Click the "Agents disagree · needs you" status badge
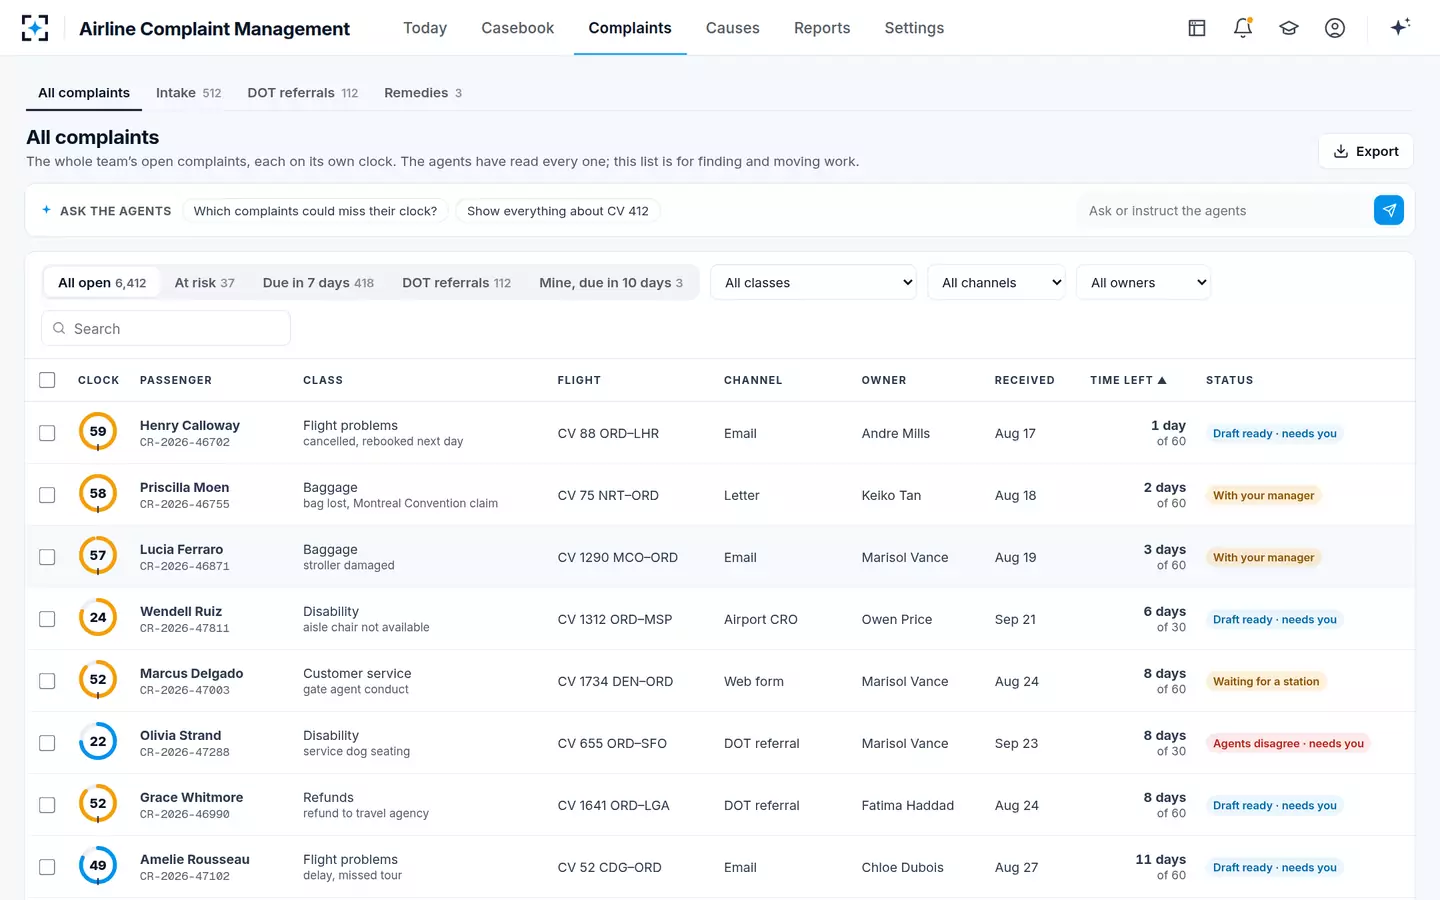 click(x=1288, y=743)
